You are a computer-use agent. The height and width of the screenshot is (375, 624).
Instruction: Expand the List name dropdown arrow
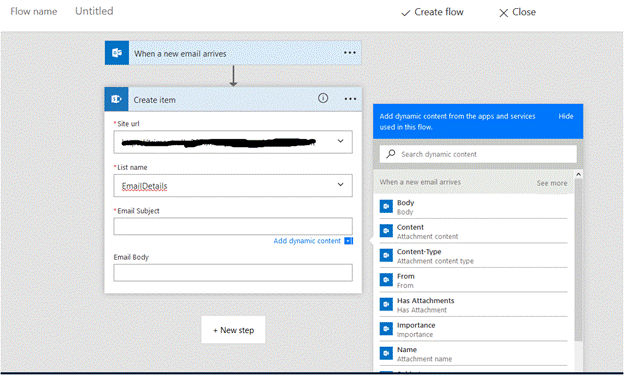pyautogui.click(x=340, y=184)
